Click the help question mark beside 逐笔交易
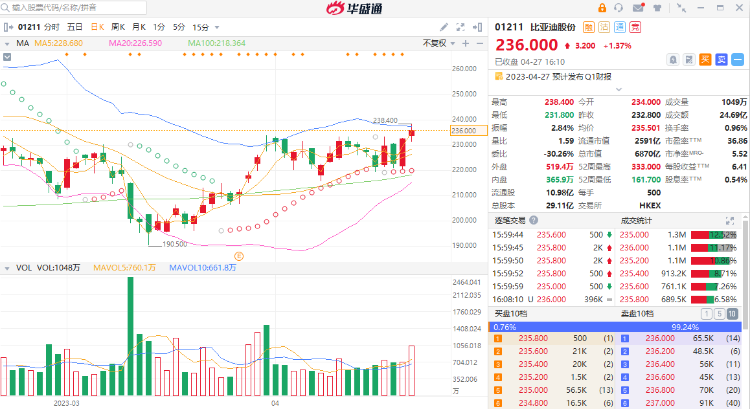750x409 pixels. tap(533, 220)
